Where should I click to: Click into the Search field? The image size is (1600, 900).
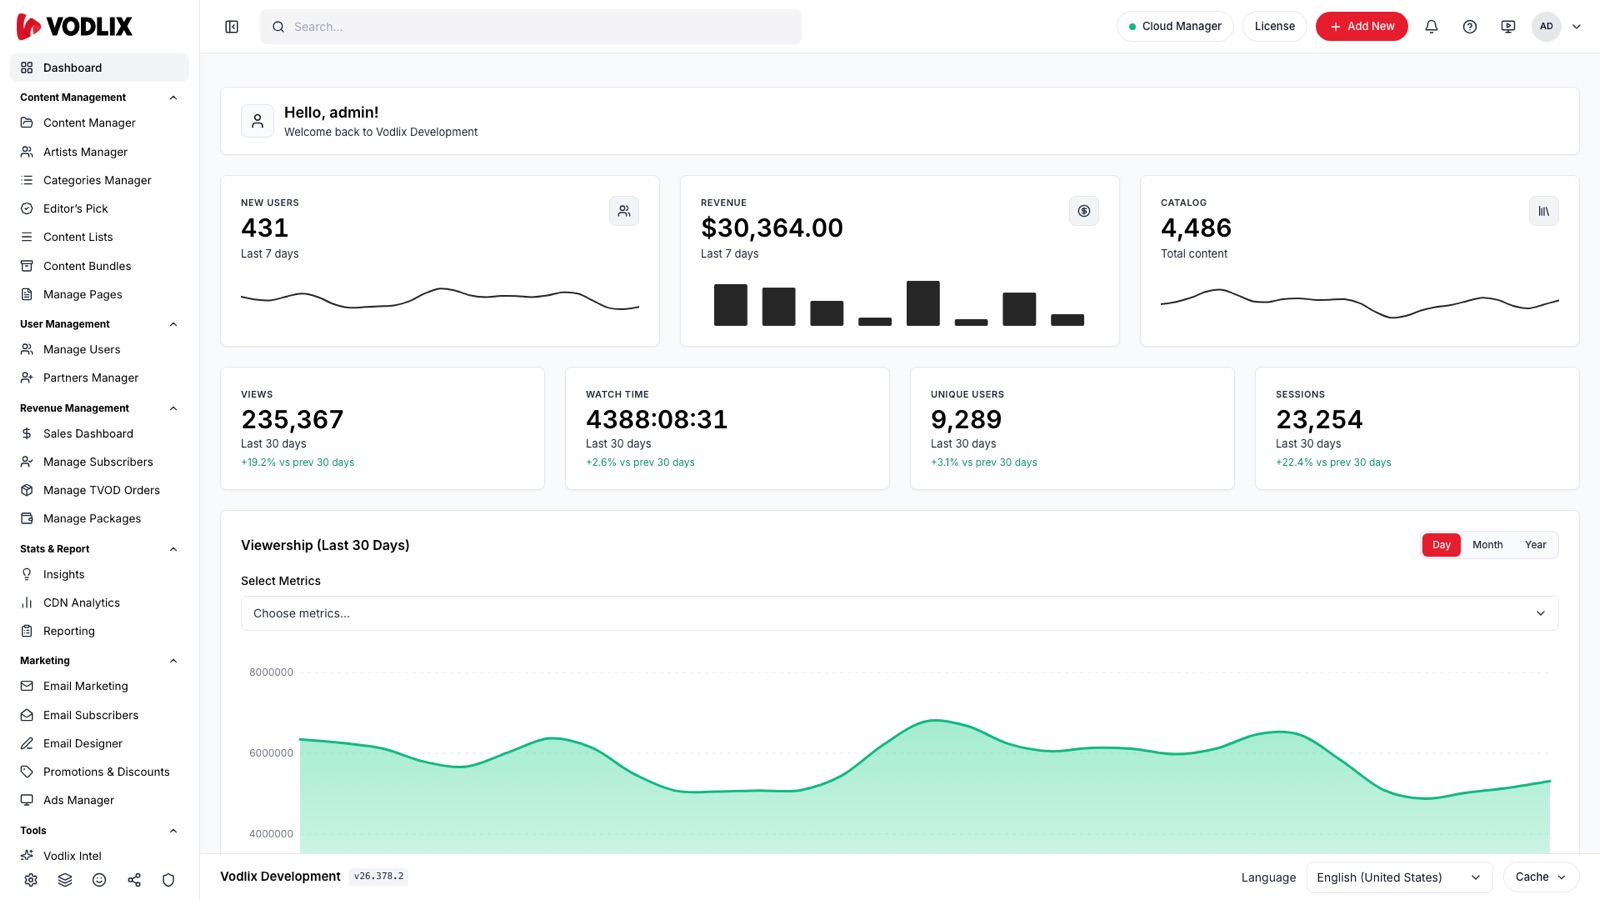[530, 27]
